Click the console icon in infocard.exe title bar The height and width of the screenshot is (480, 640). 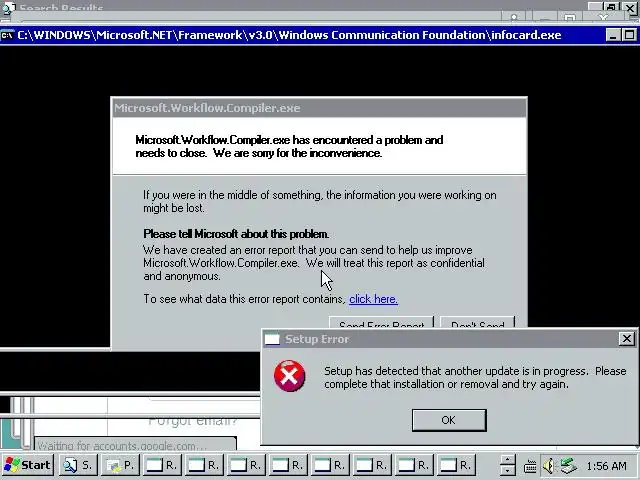7,35
